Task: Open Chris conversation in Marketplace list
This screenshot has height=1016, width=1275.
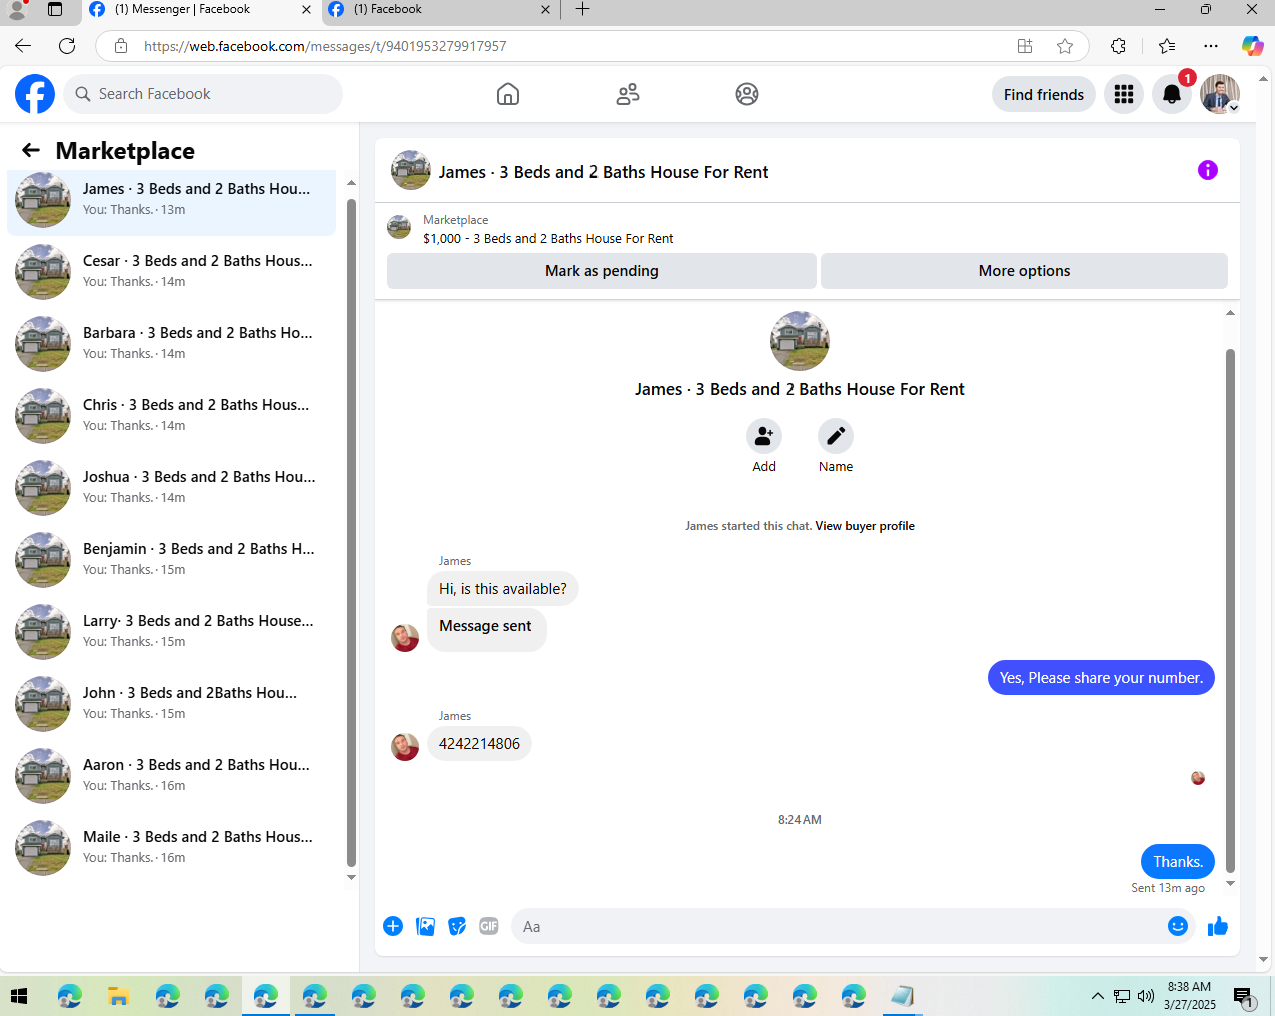Action: click(x=172, y=416)
